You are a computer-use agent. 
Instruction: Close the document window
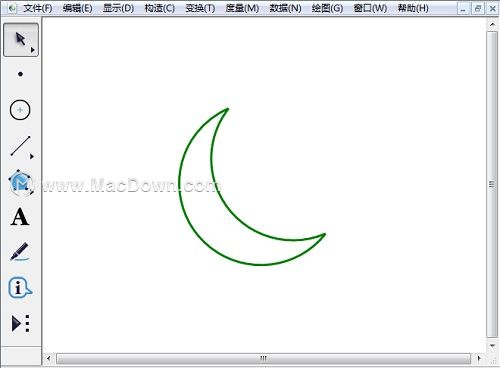pos(492,9)
